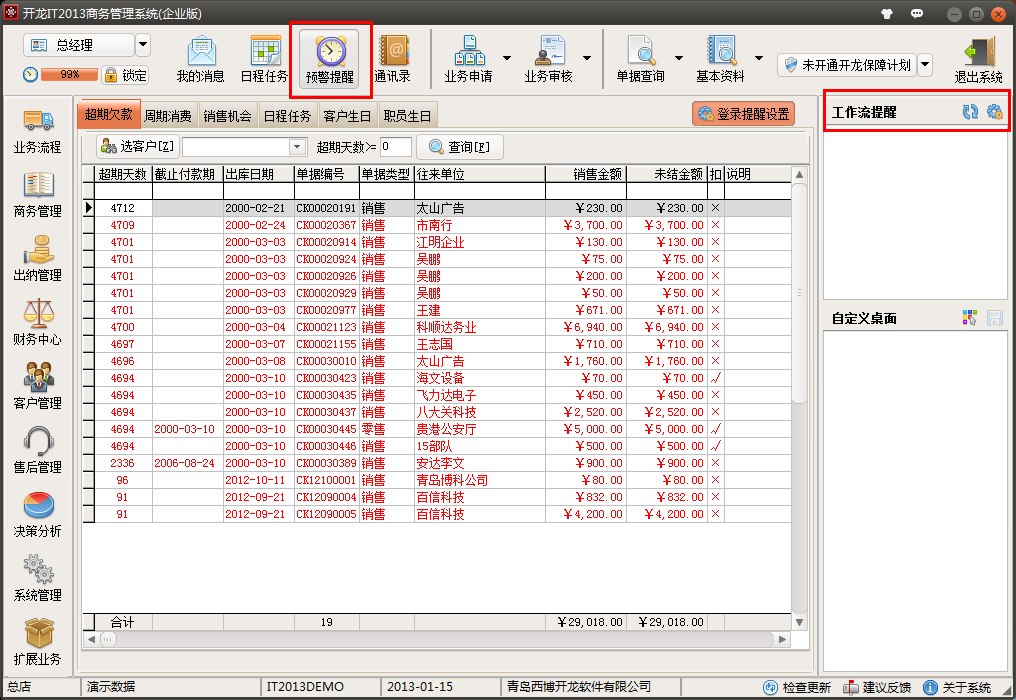Expand 基本资料 dropdown arrow
Viewport: 1016px width, 700px height.
click(759, 58)
